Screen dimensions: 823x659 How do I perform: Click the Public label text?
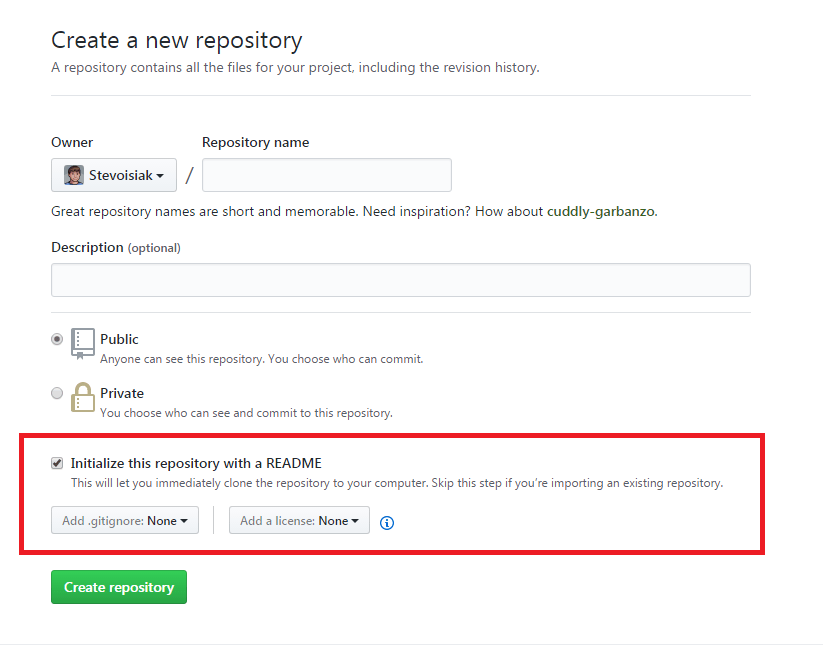point(119,339)
